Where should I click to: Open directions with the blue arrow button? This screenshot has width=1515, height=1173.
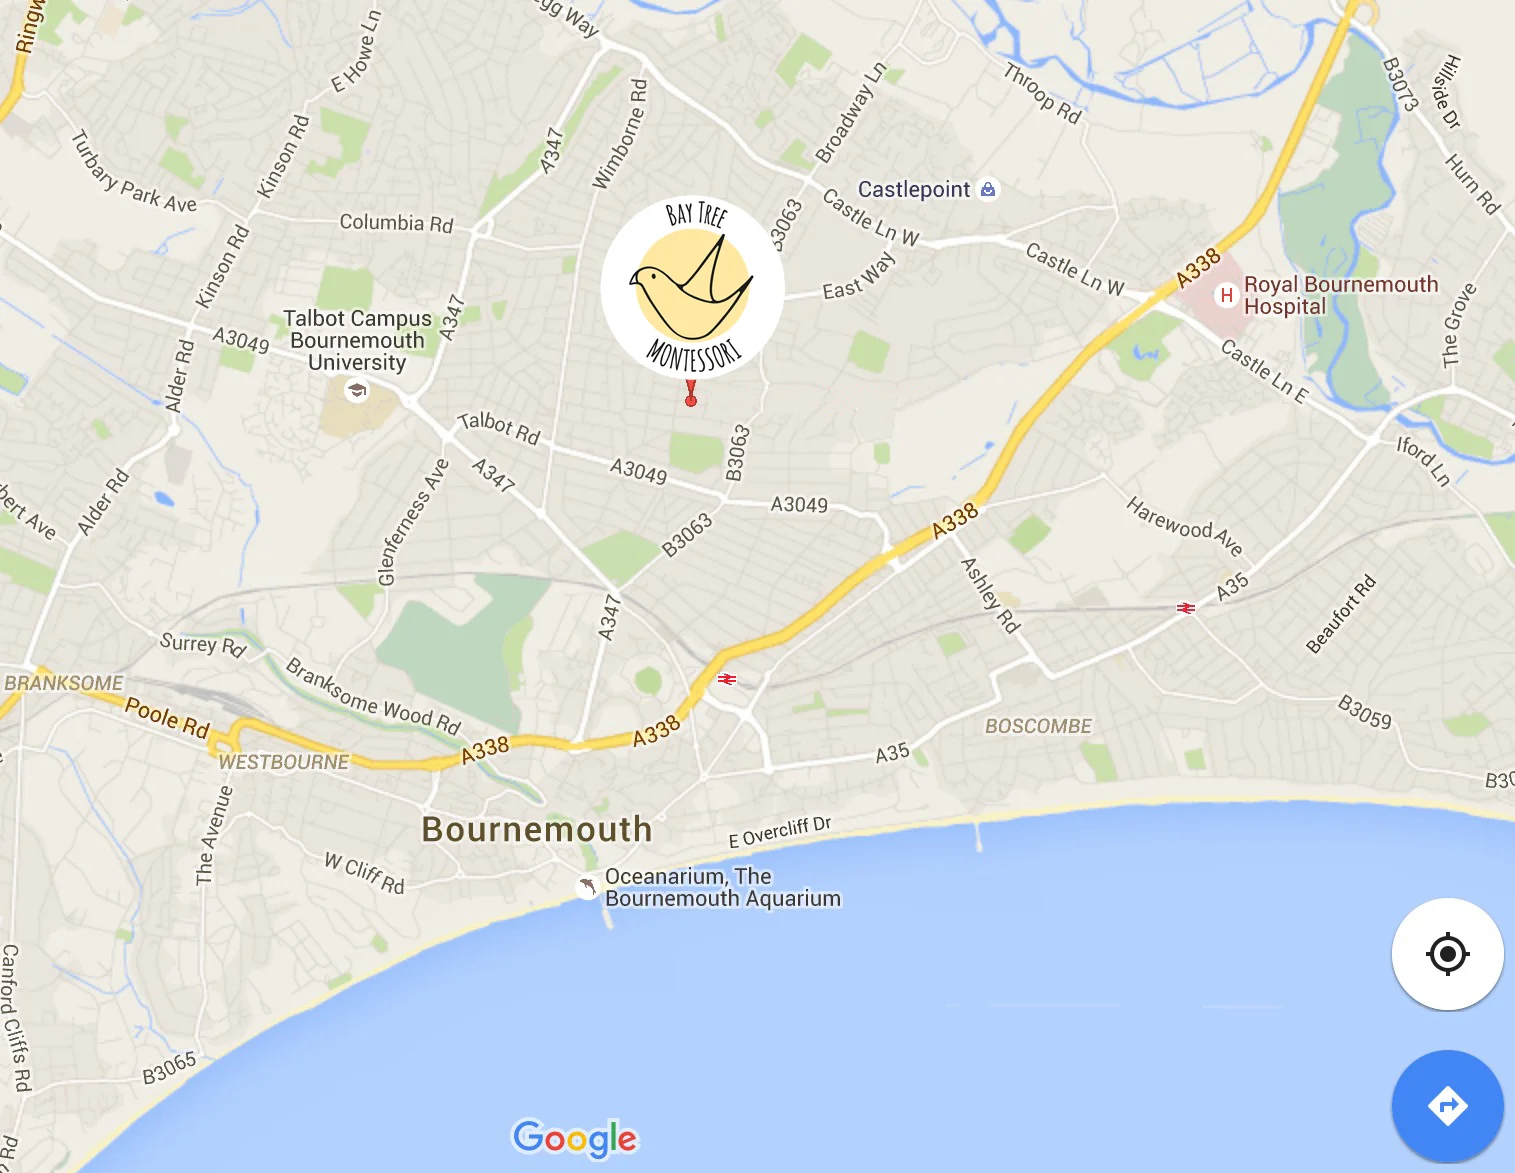(x=1447, y=1106)
